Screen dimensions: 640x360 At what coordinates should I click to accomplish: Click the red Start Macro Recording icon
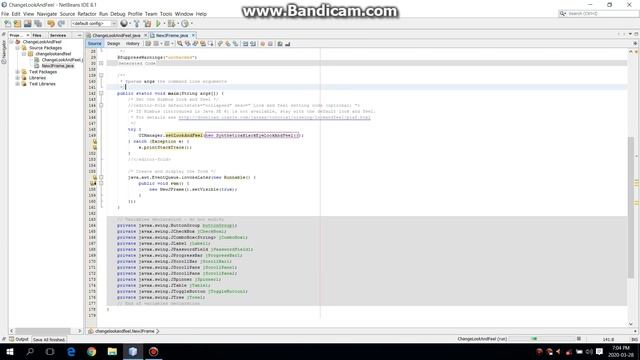coord(262,44)
